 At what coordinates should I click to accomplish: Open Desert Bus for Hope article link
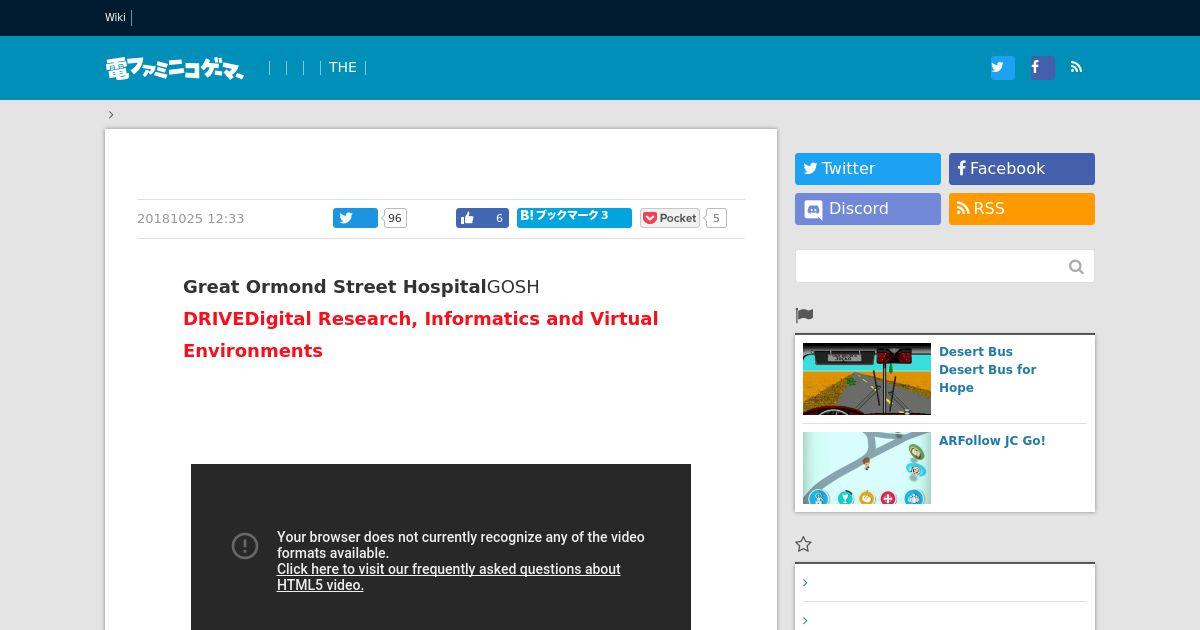tap(988, 370)
